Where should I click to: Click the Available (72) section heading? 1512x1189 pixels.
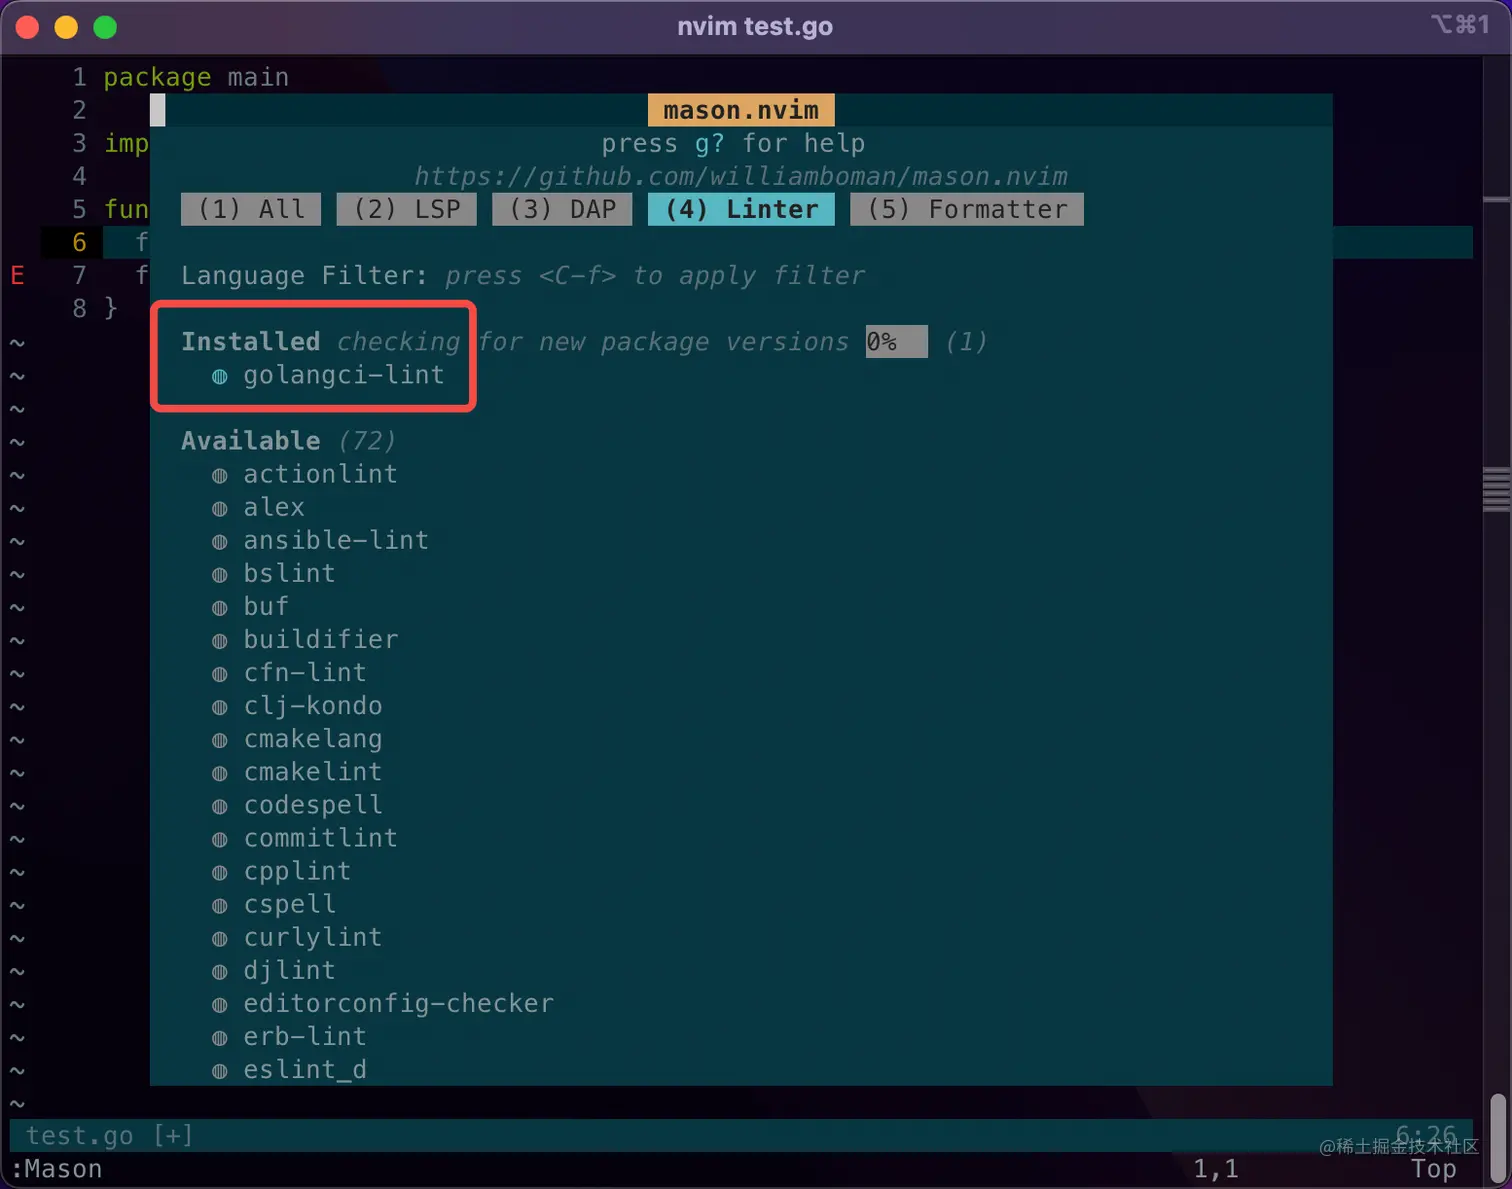[288, 440]
